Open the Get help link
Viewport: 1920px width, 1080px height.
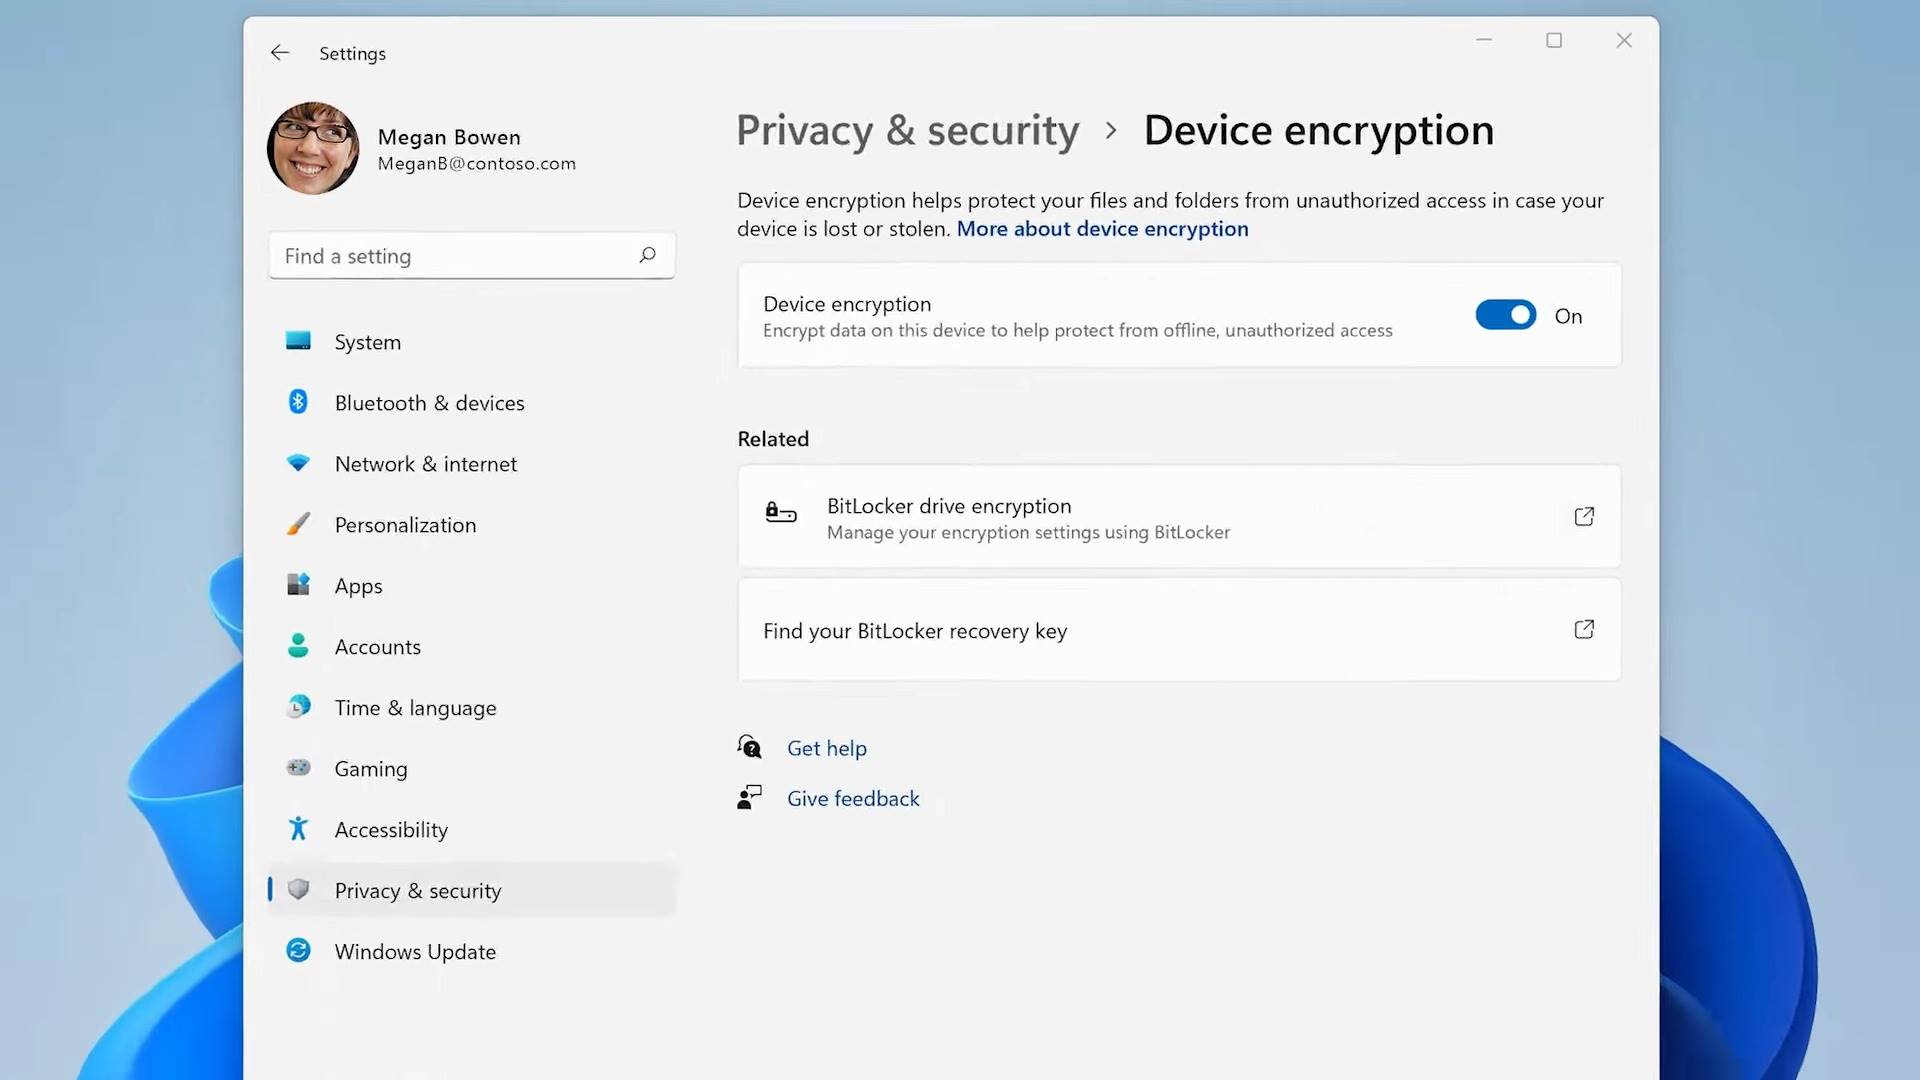point(826,748)
